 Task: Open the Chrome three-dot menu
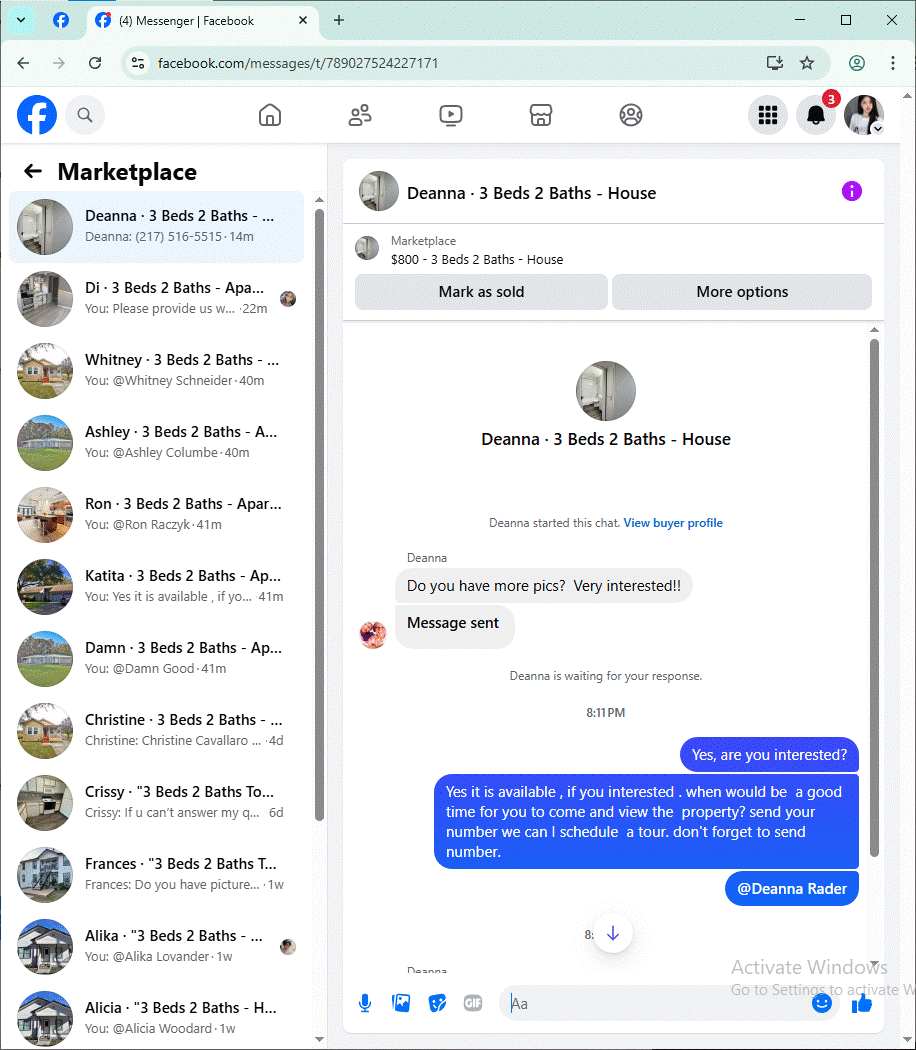893,63
